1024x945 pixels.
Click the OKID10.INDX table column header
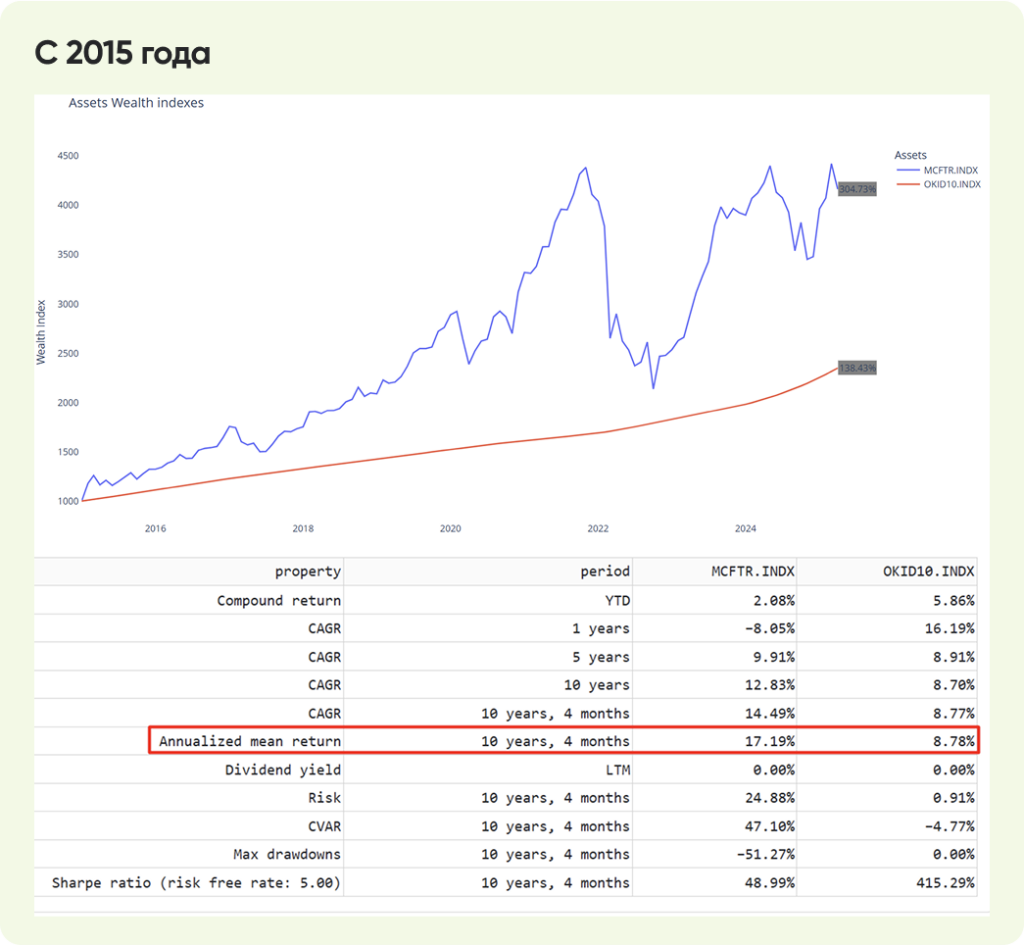(929, 571)
